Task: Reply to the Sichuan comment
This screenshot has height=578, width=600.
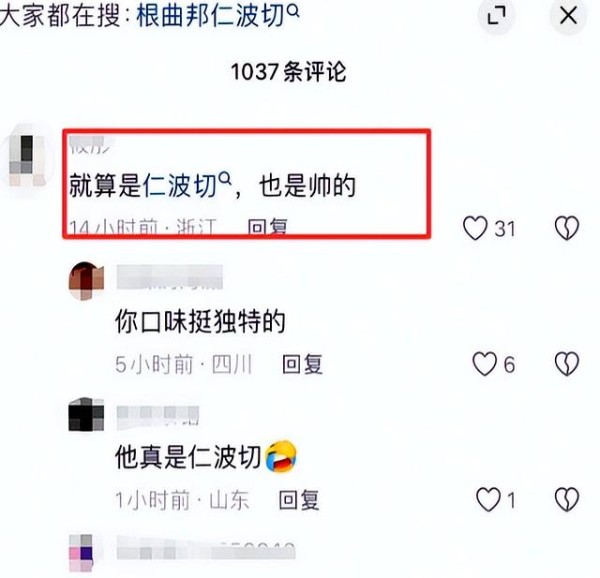Action: coord(302,364)
